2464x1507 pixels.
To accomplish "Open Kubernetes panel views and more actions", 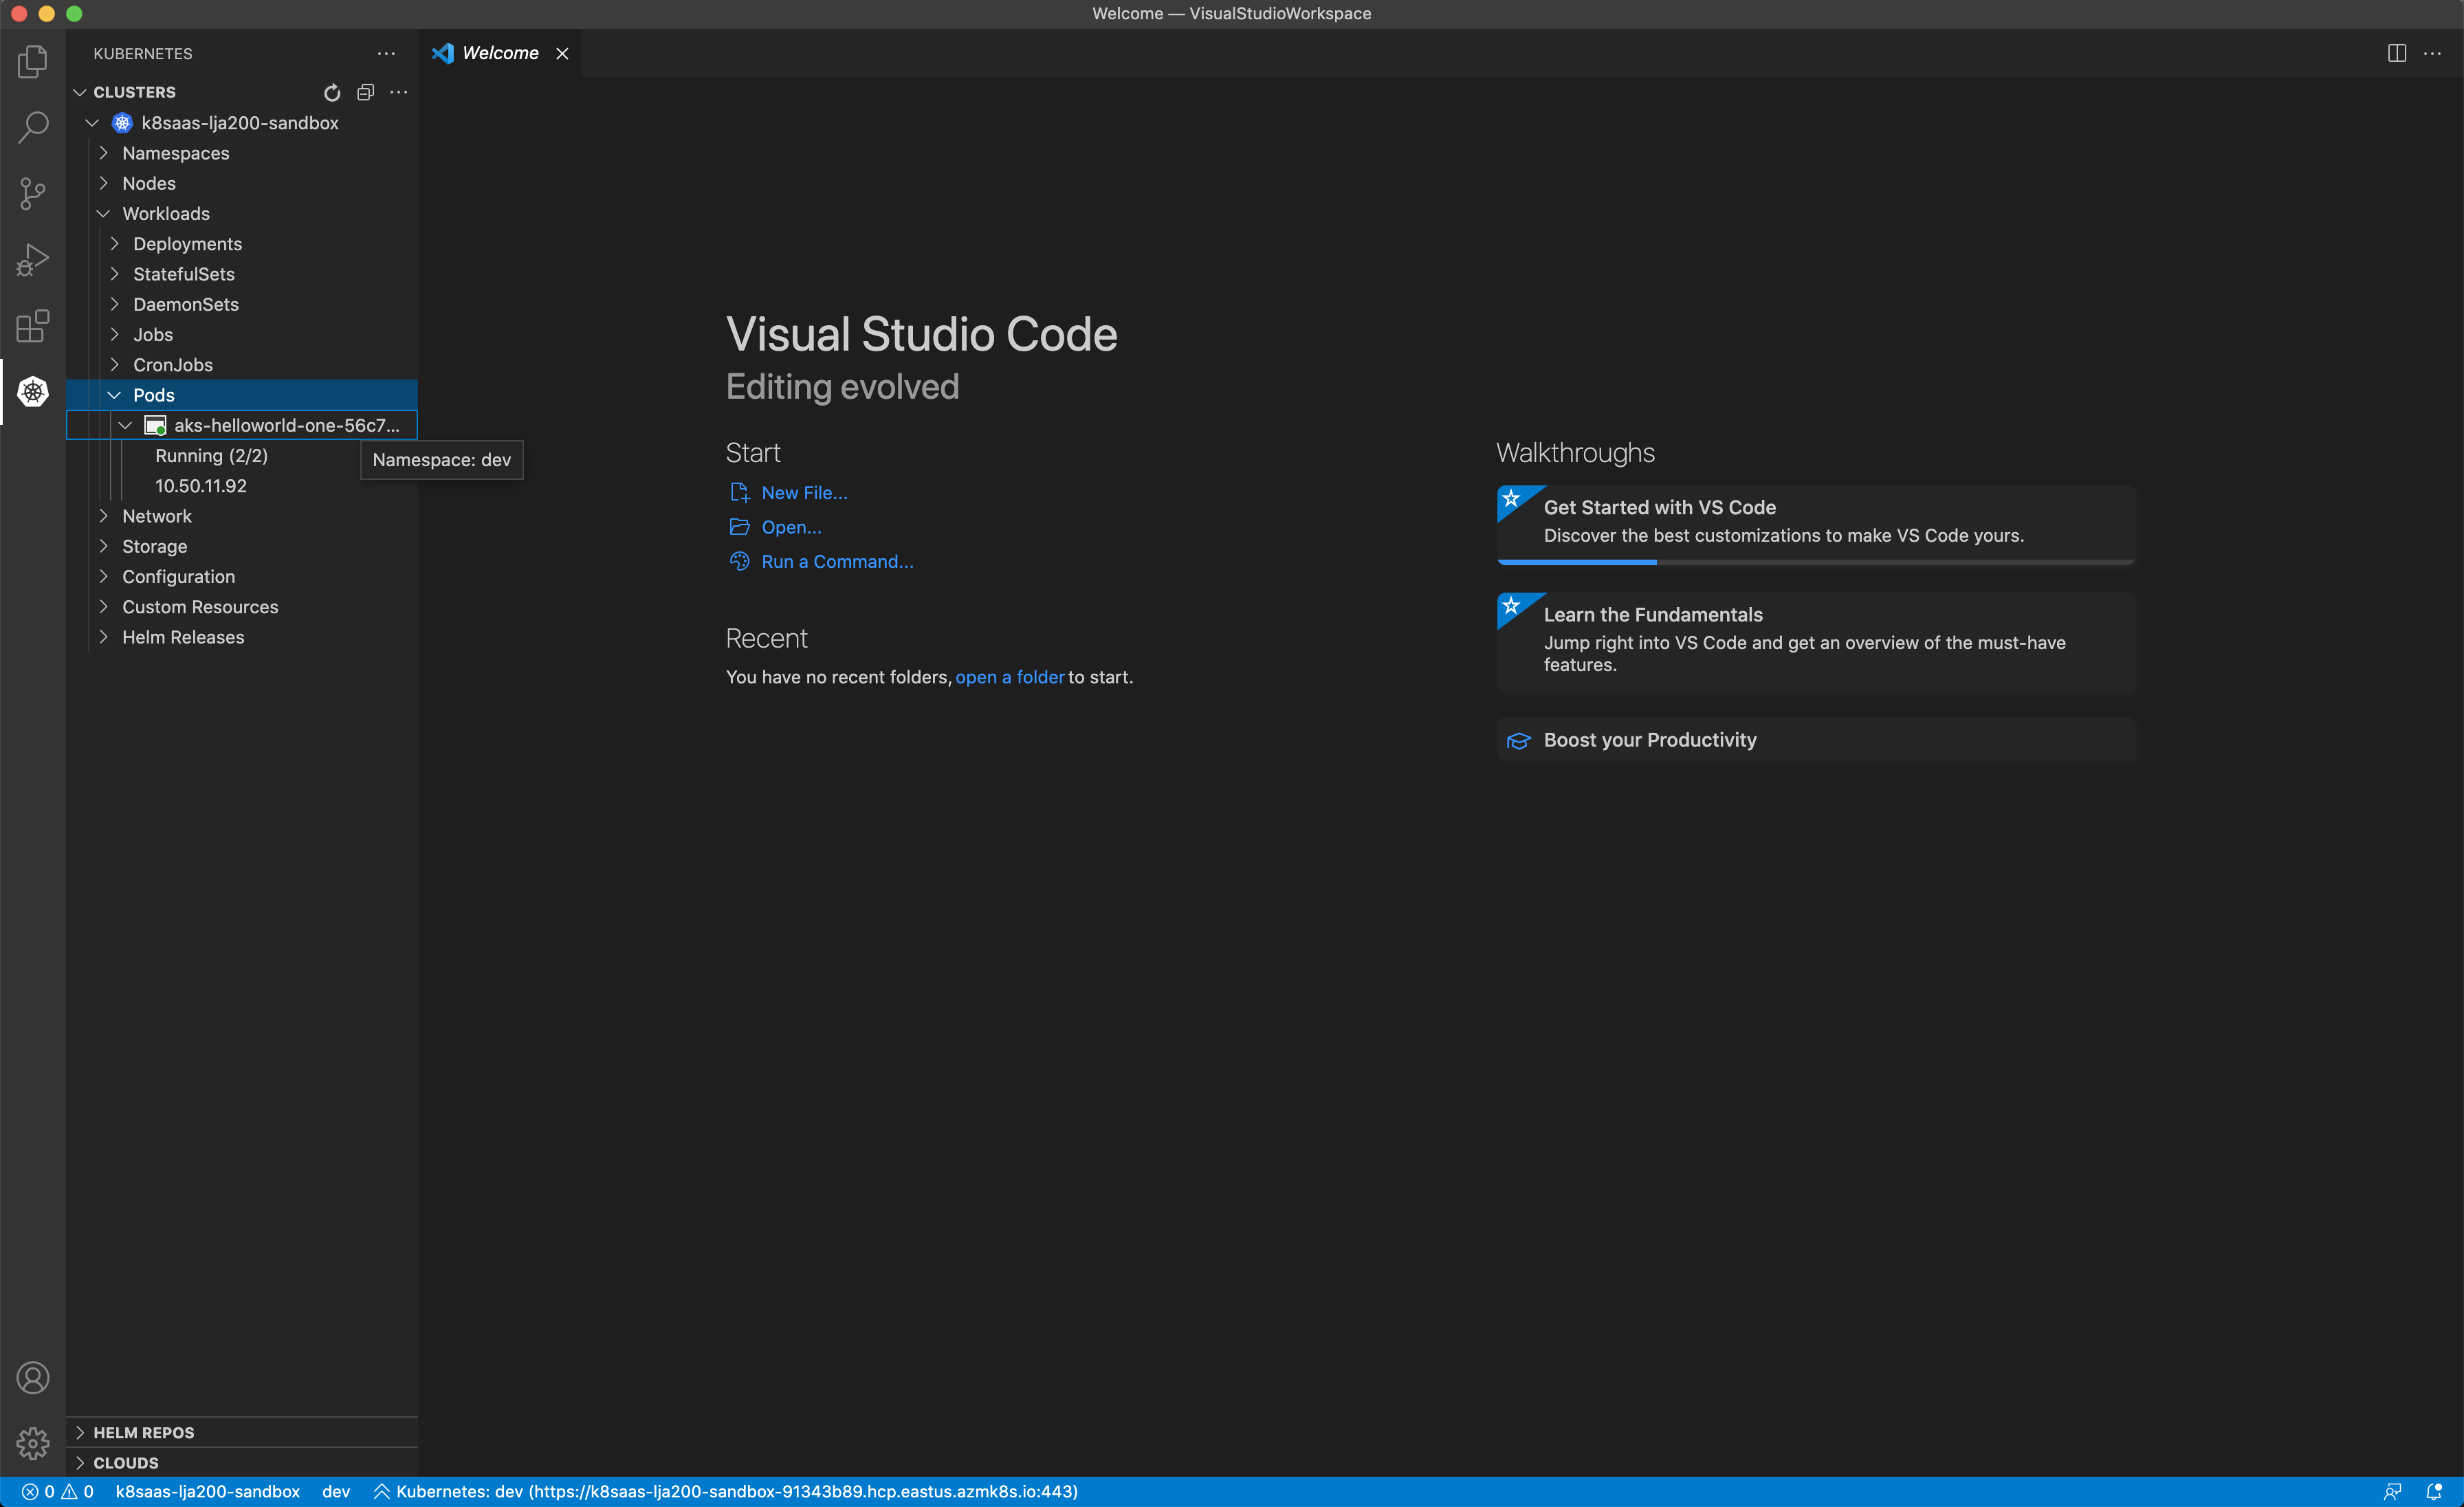I will [x=386, y=53].
